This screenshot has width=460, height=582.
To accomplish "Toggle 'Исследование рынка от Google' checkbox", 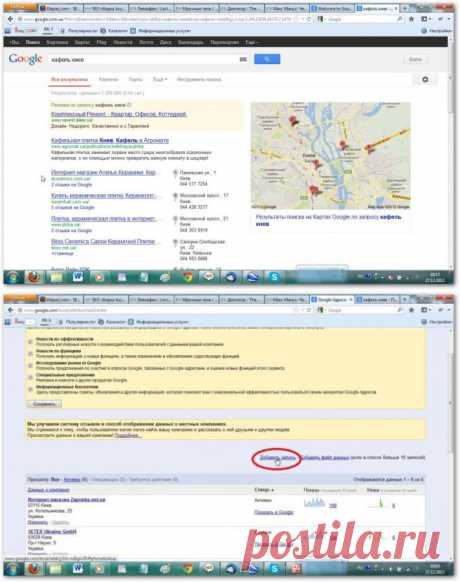I will 30,365.
